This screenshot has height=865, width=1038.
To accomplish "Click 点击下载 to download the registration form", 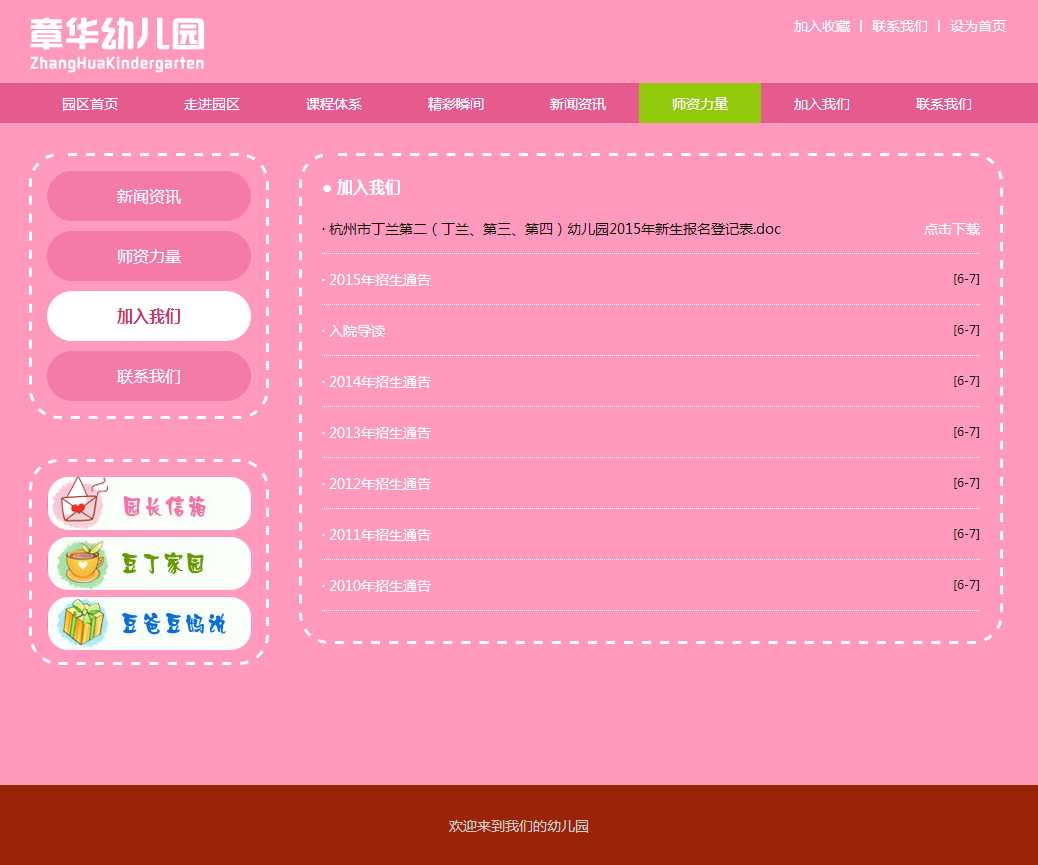I will click(x=951, y=229).
